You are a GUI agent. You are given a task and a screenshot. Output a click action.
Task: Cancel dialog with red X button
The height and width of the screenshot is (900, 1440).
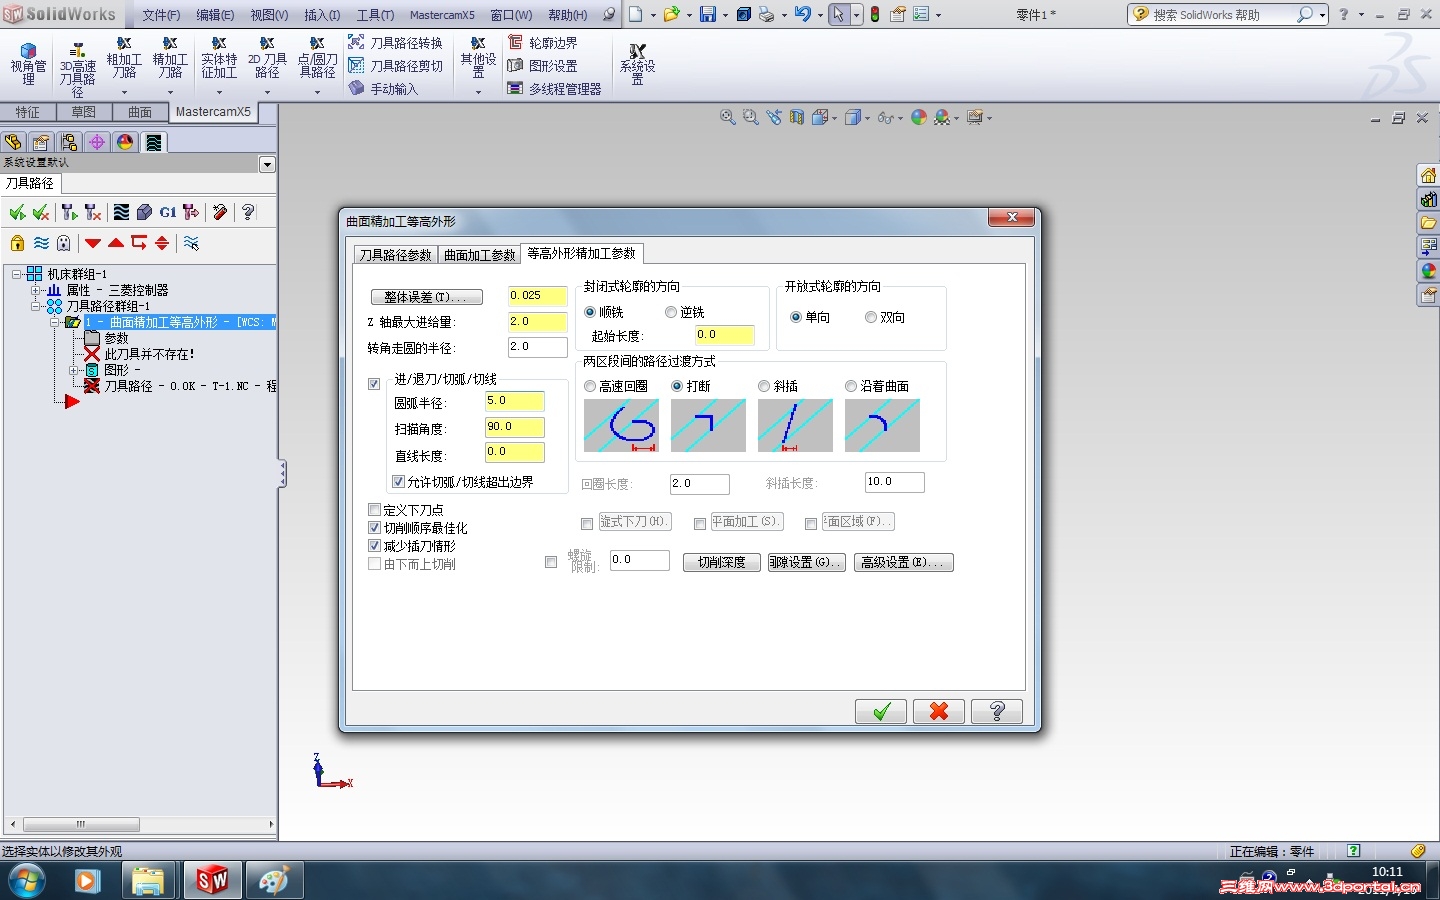tap(939, 711)
